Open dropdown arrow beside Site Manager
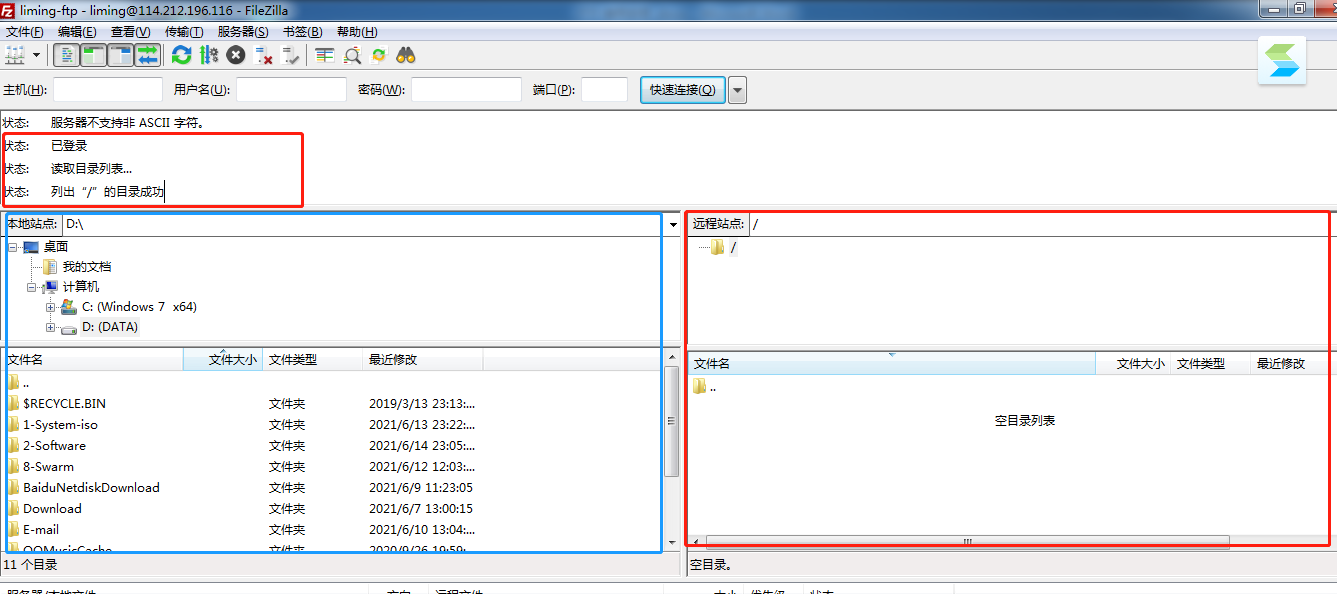Viewport: 1337px width, 594px height. [37, 55]
